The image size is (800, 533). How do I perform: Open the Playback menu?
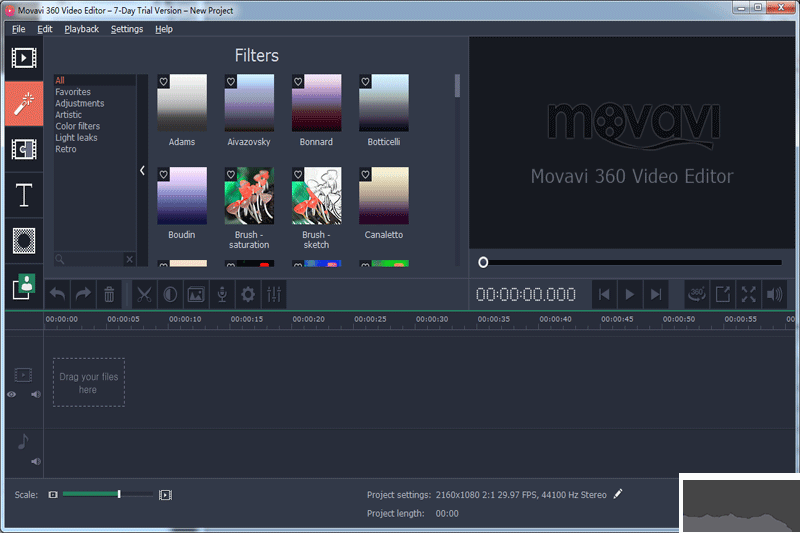click(x=82, y=29)
